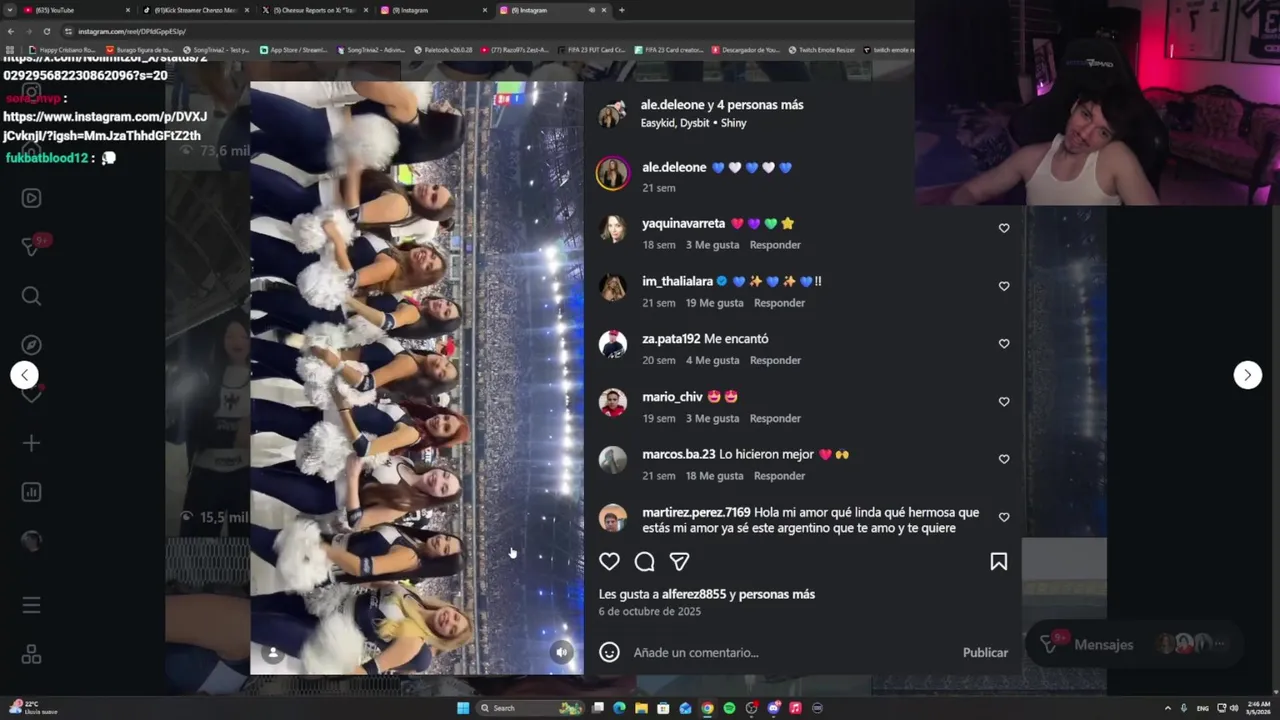This screenshot has height=720, width=1280.
Task: Open '4 personas más' collaborators link
Action: coord(760,105)
